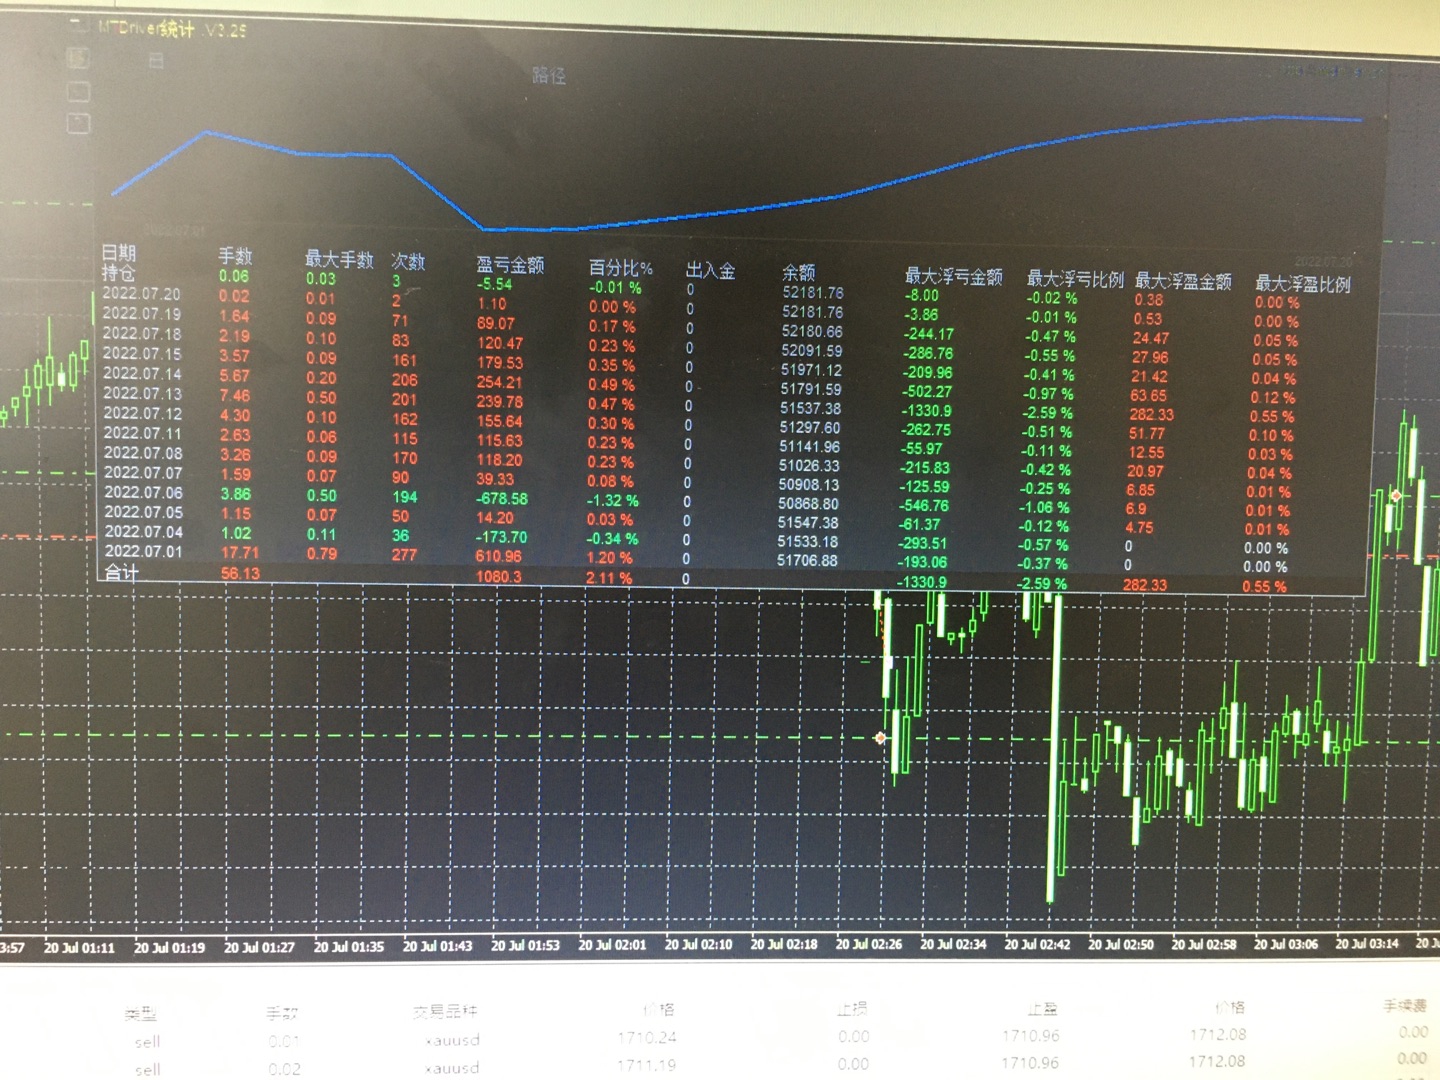Viewport: 1440px width, 1080px height.
Task: Select the 持仓 row label
Action: pyautogui.click(x=118, y=273)
